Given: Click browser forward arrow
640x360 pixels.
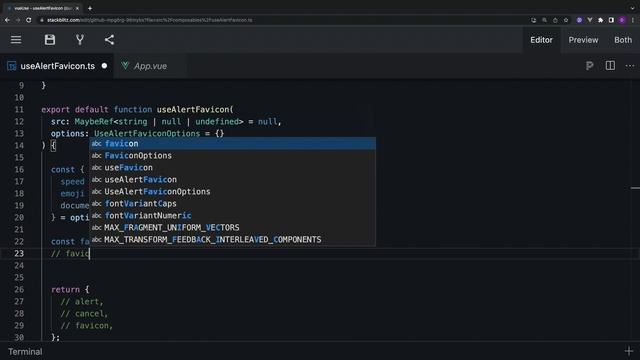Looking at the screenshot, I should tap(18, 20).
